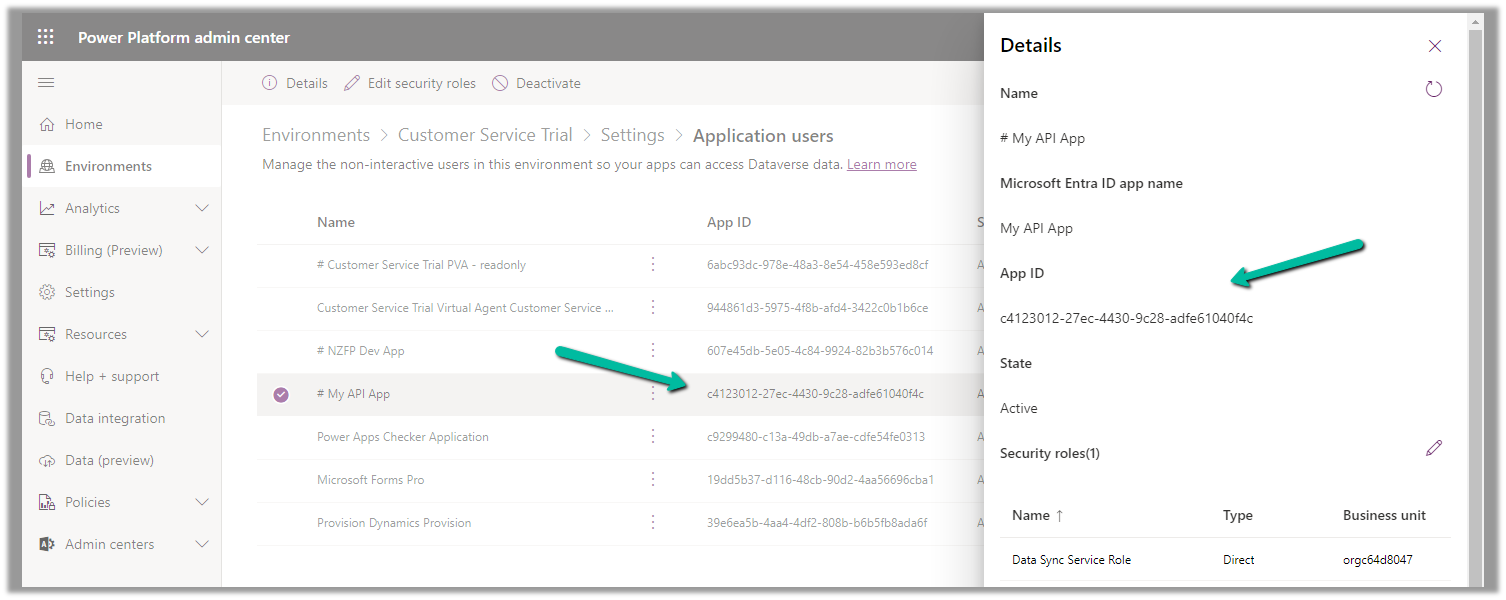Sort security roles by Name column

coord(1037,516)
